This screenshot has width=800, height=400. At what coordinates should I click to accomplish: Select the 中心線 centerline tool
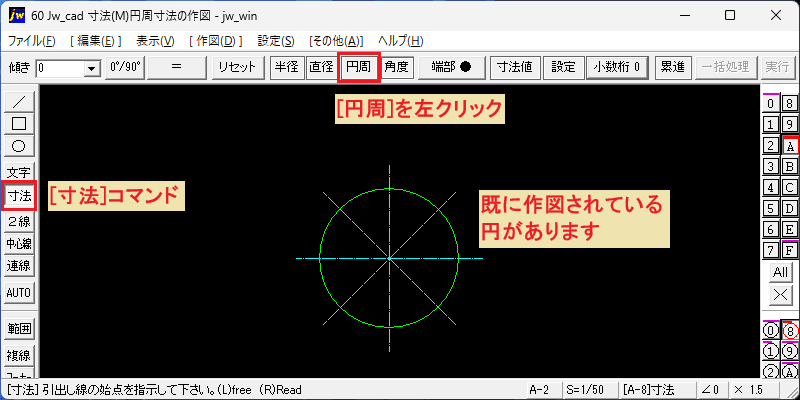tap(19, 244)
